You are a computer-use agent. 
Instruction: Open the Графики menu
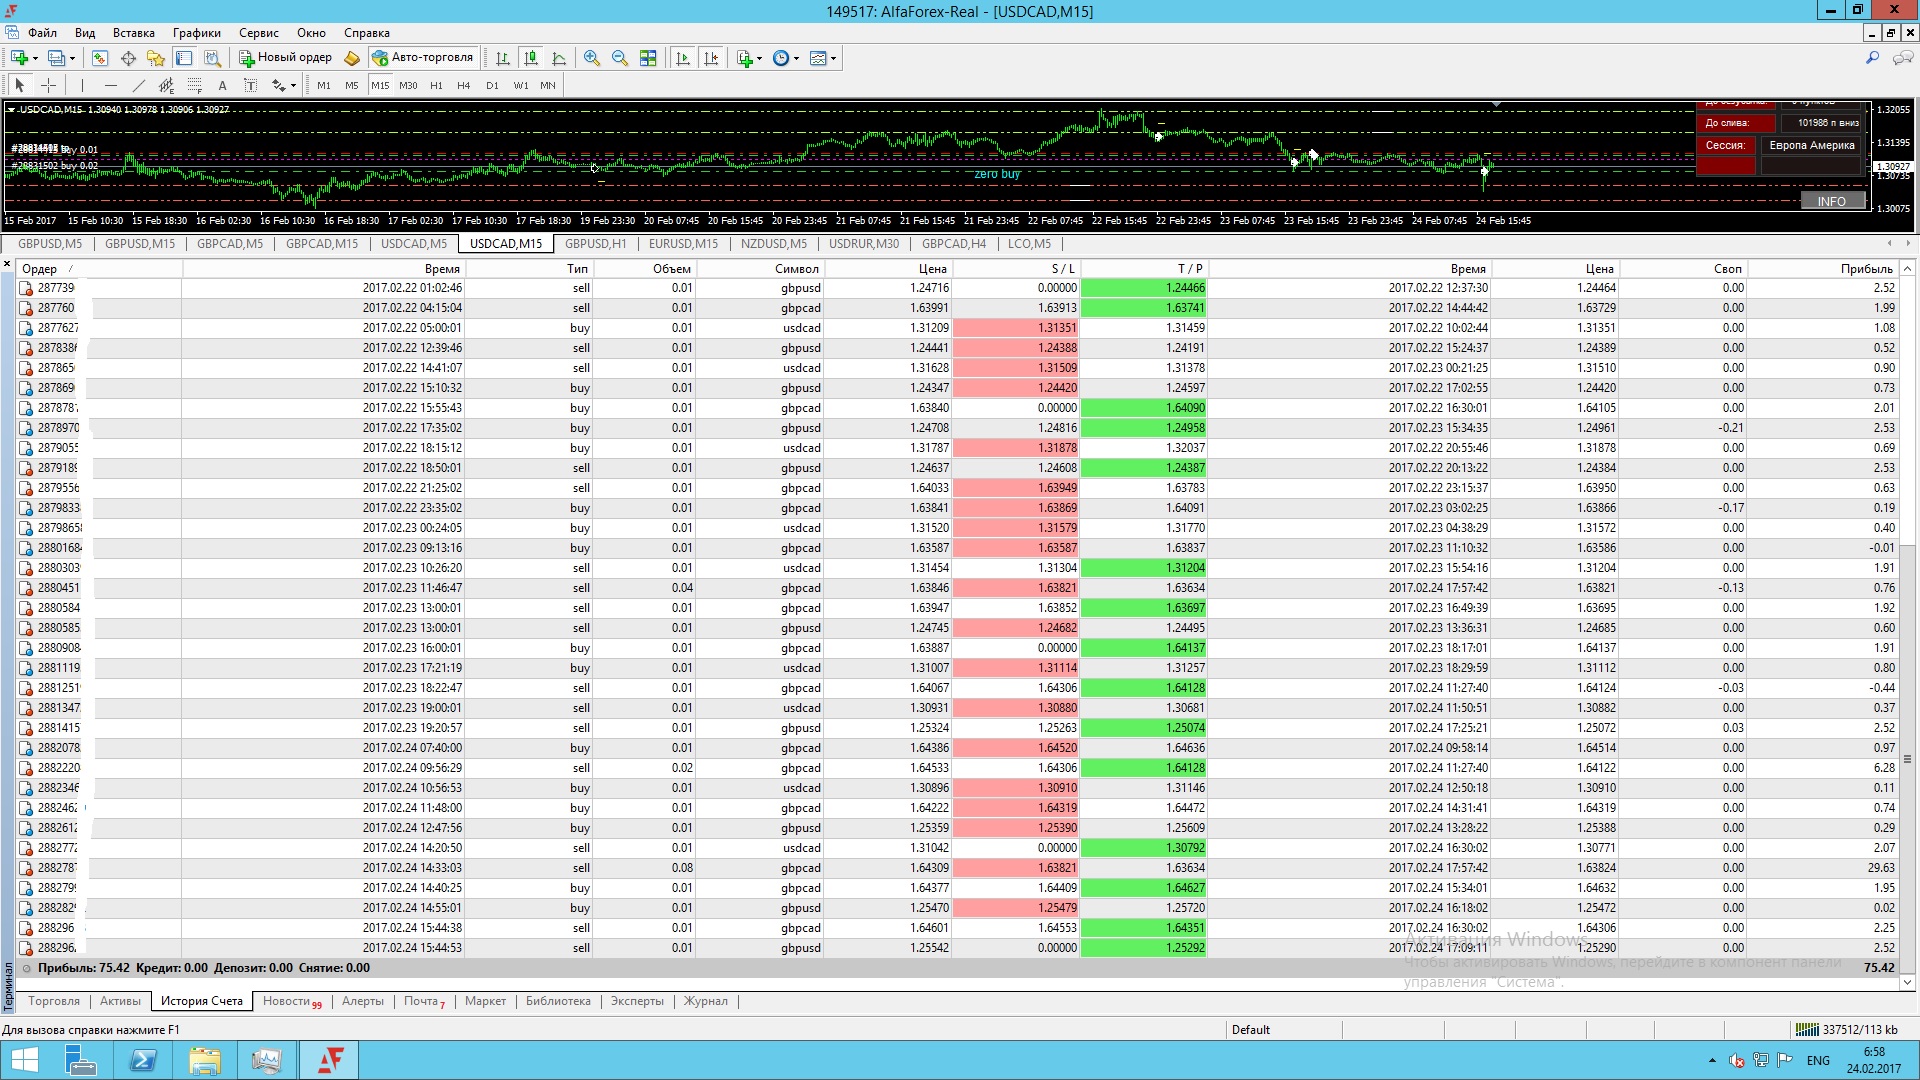[196, 33]
